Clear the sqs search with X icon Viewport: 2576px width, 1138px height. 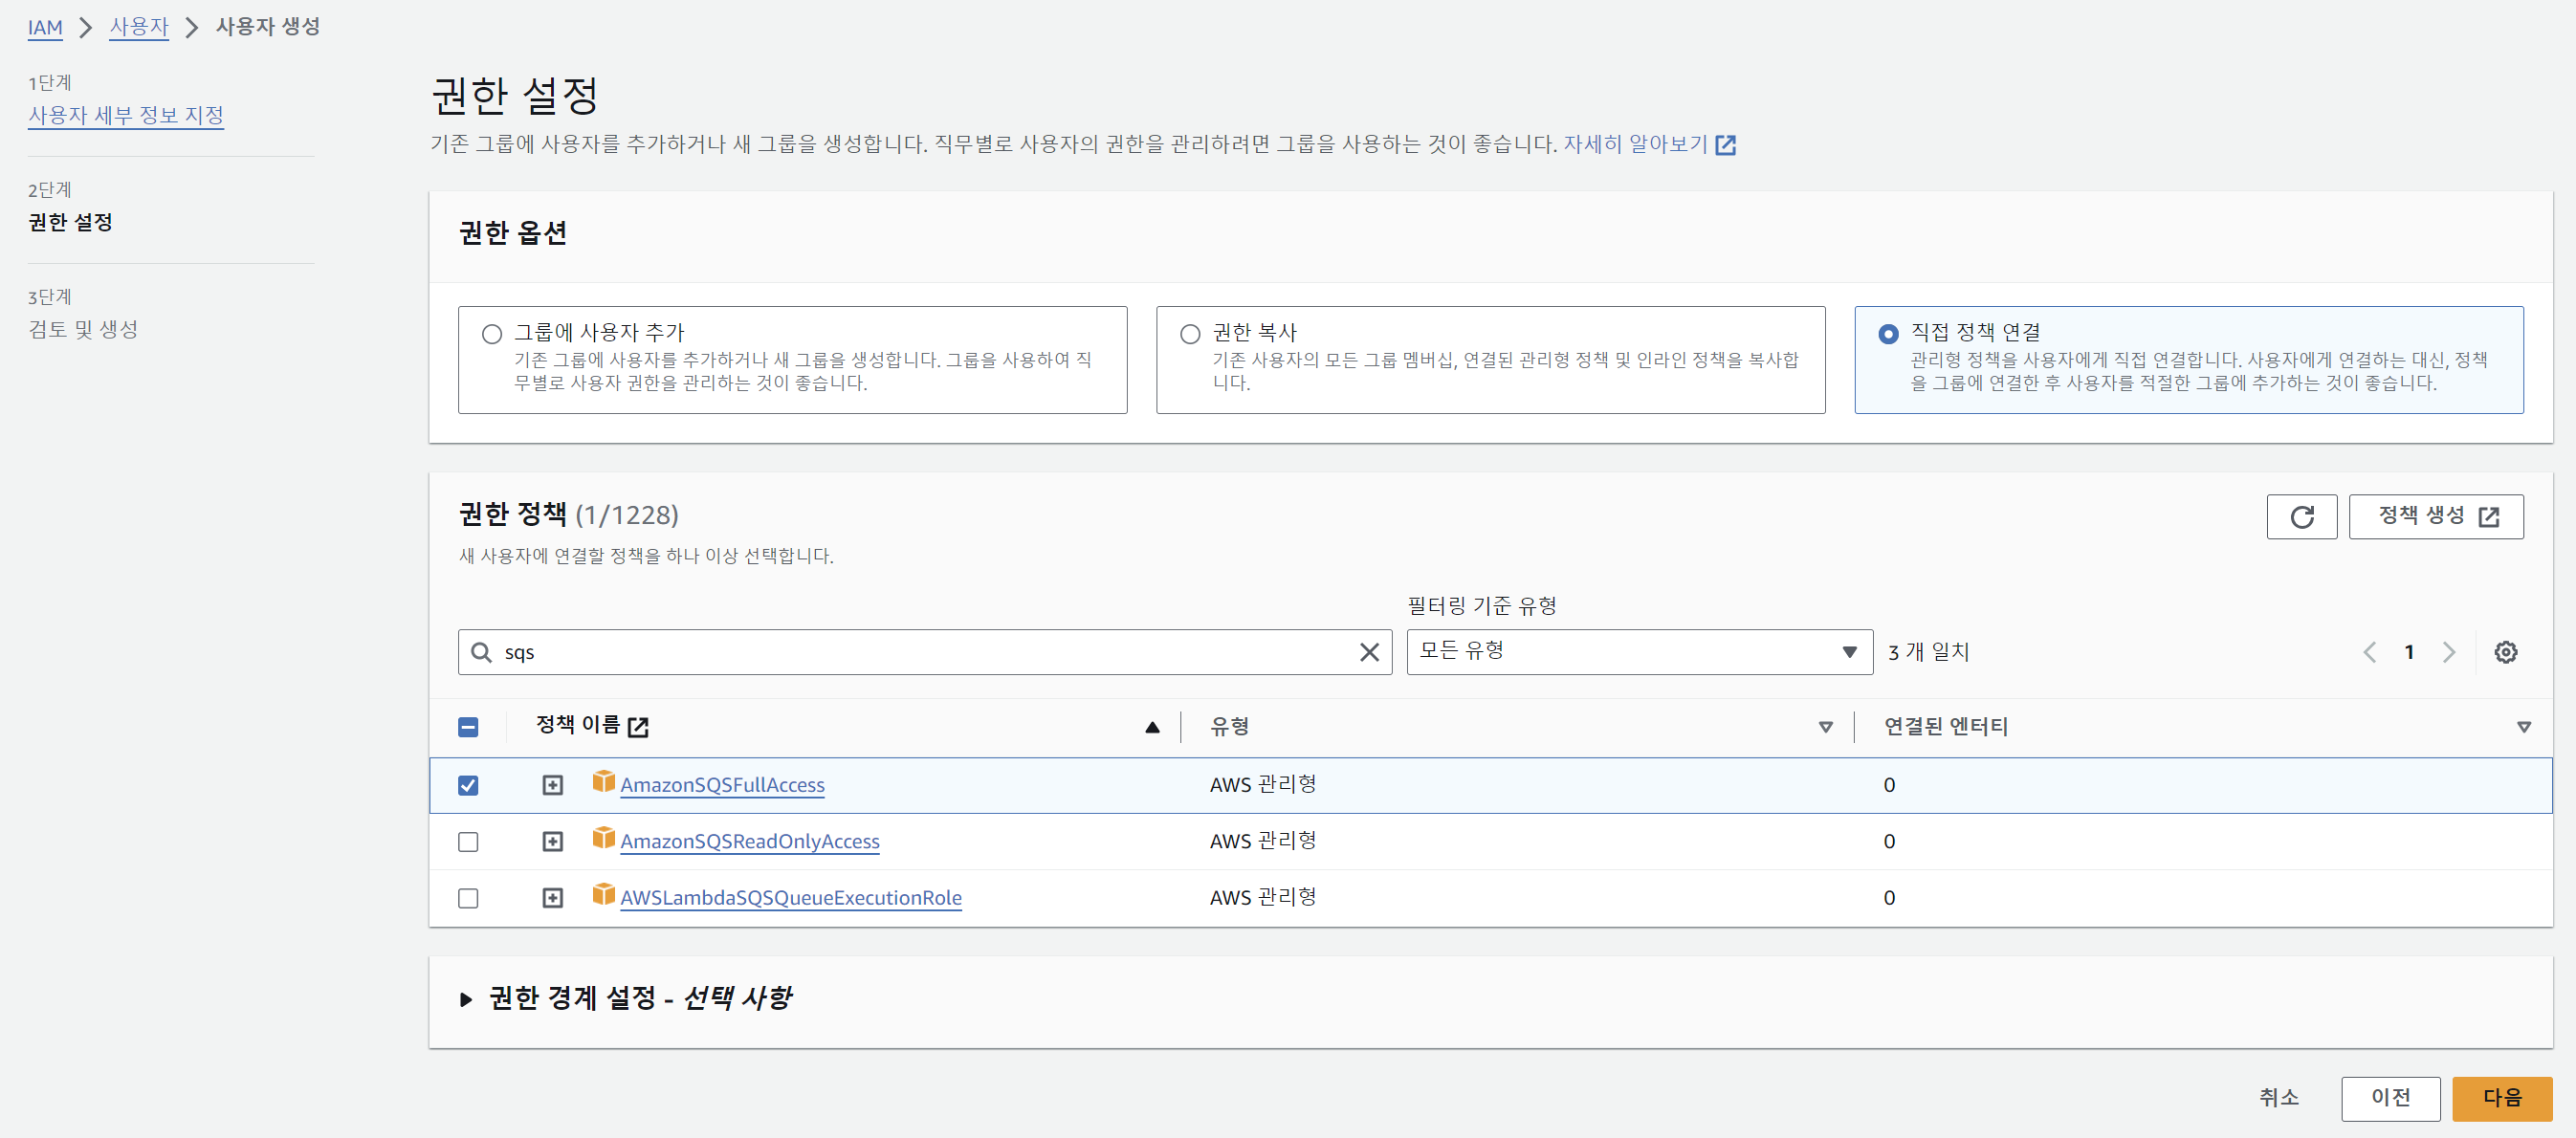pos(1369,652)
